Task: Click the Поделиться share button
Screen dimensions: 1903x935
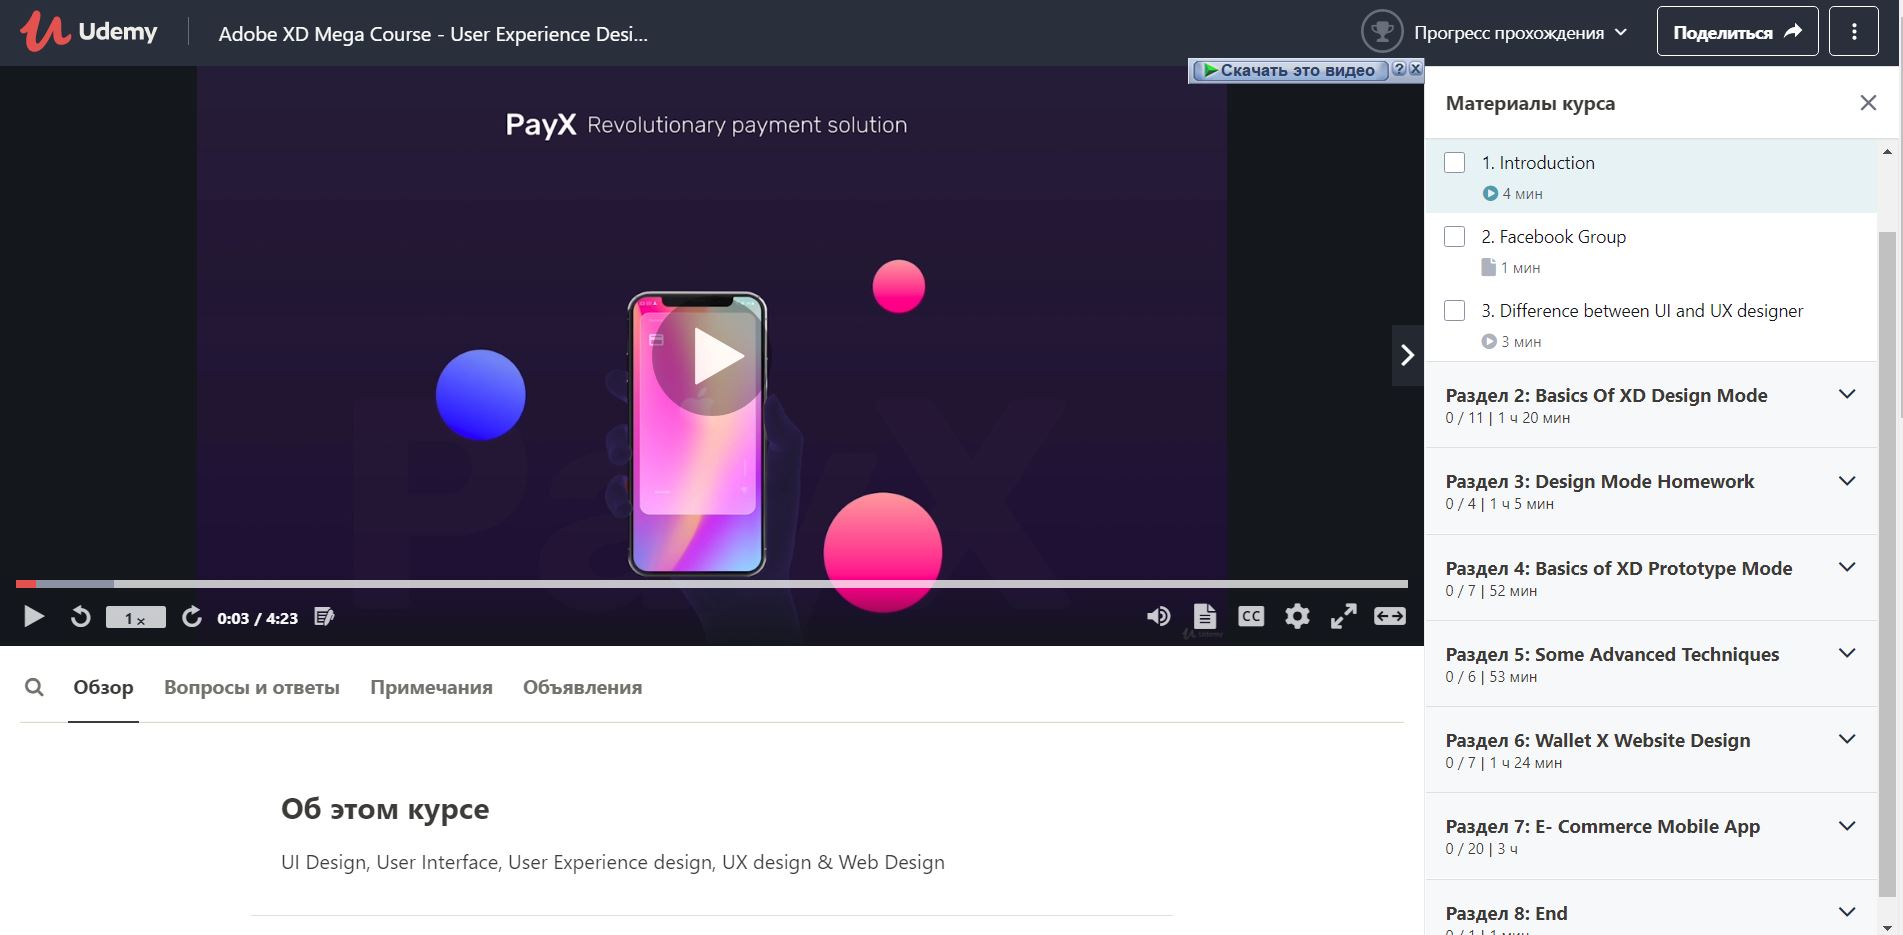Action: (1737, 32)
